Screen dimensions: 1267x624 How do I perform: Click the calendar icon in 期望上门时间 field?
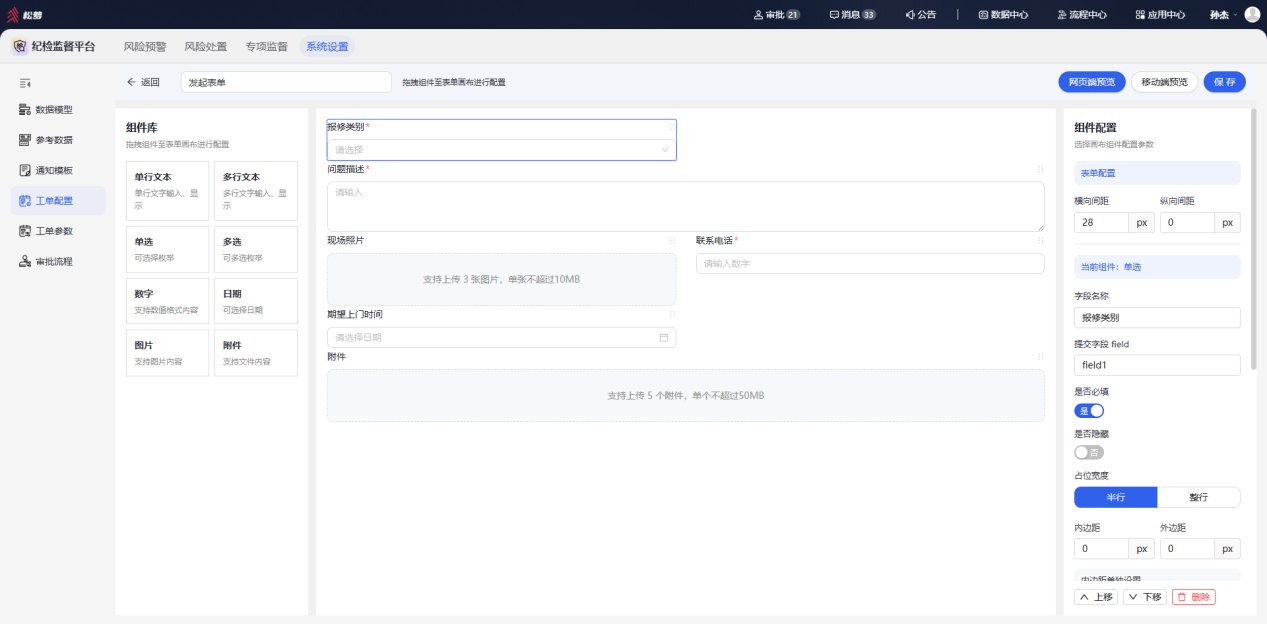click(664, 337)
